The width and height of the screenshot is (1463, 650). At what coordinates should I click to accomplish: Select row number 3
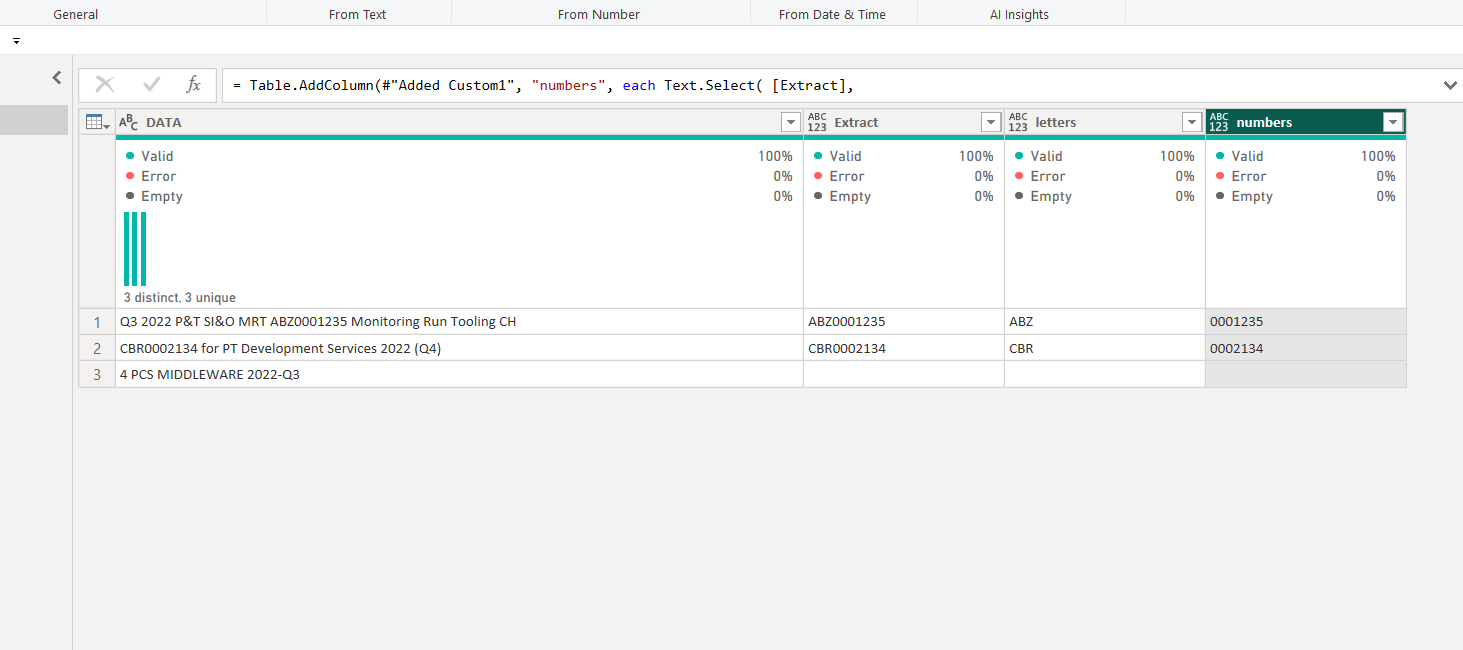(97, 374)
